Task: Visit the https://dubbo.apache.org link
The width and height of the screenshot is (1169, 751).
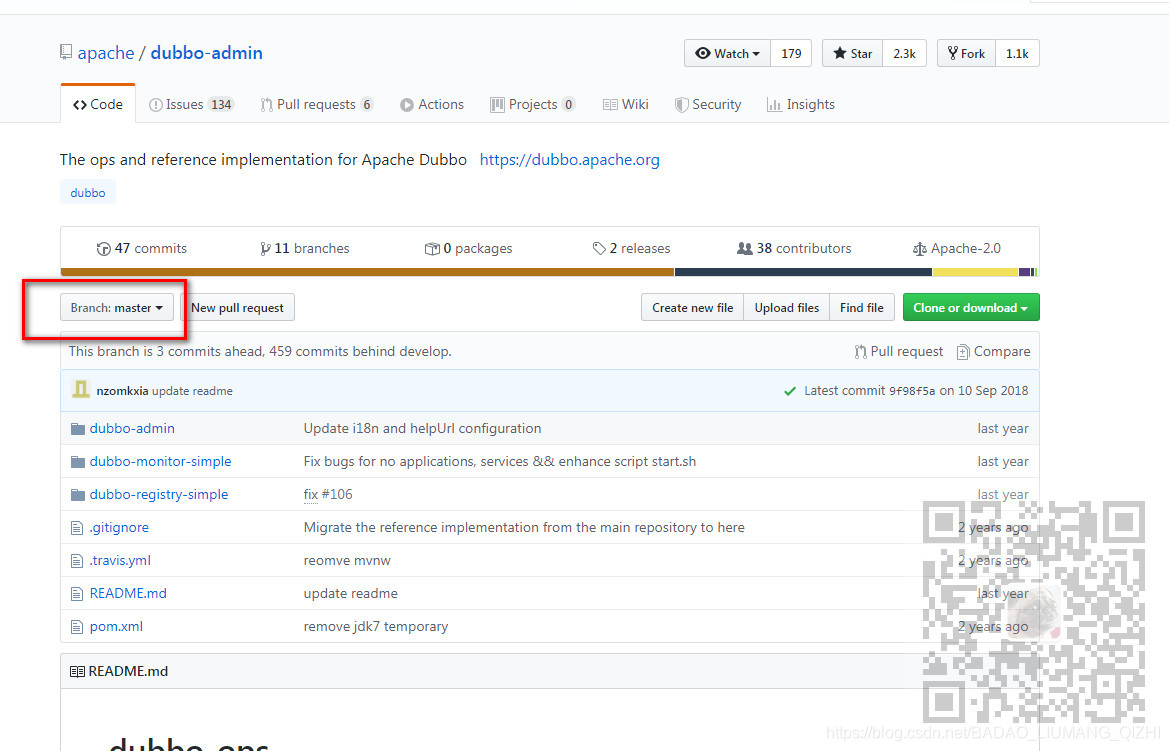Action: point(570,160)
